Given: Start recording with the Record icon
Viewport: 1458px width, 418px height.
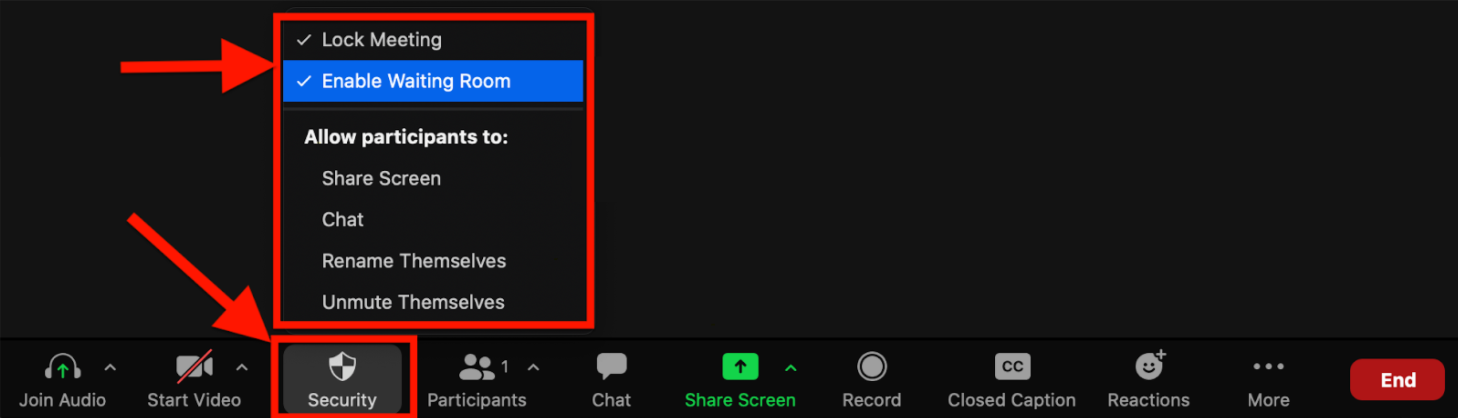Looking at the screenshot, I should point(872,367).
